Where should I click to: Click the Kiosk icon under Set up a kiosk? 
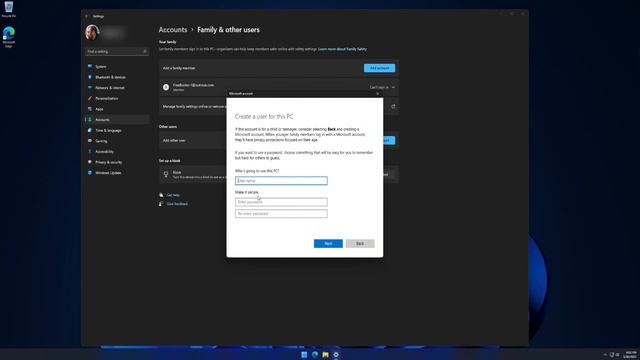tap(166, 174)
